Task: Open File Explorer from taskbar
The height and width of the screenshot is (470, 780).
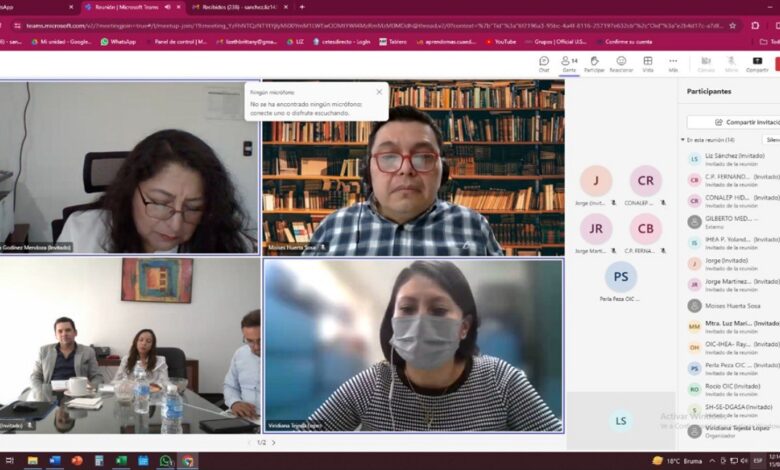Action: [x=33, y=461]
